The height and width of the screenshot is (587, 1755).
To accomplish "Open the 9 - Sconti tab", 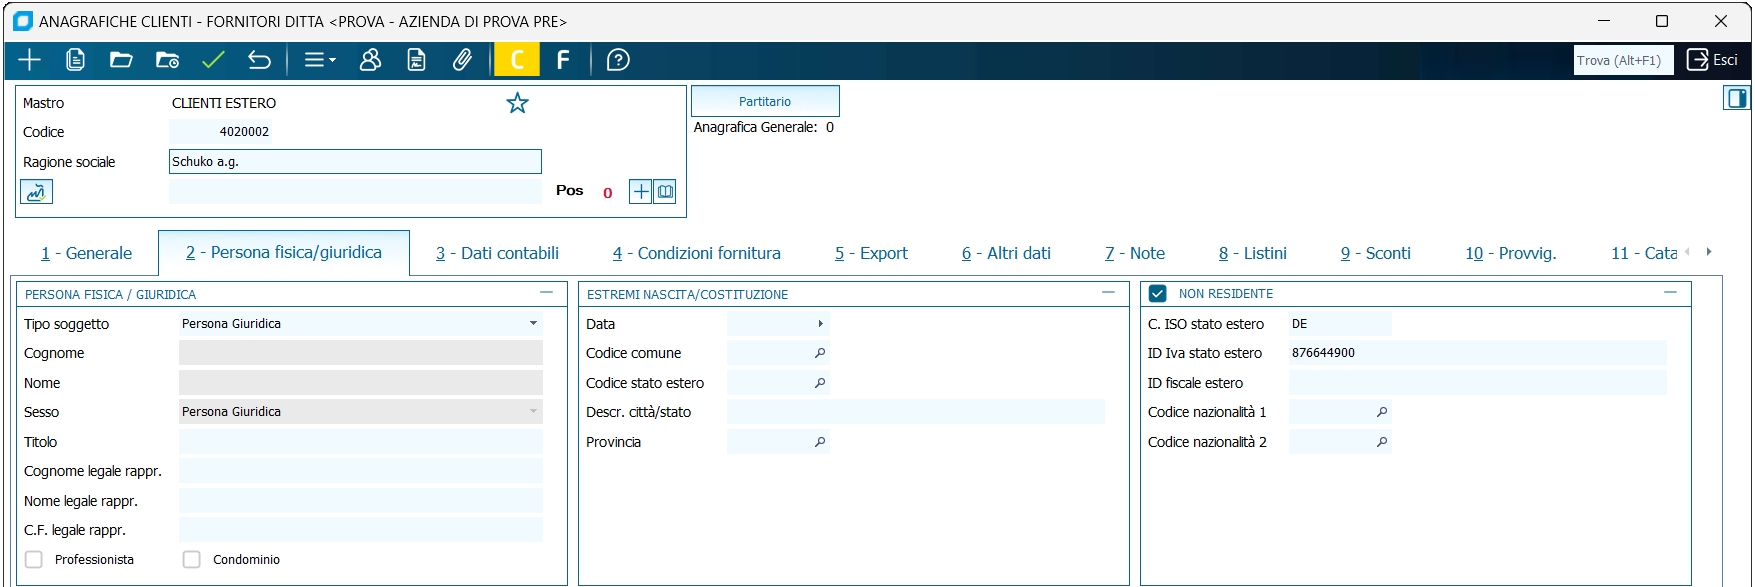I will [x=1376, y=253].
